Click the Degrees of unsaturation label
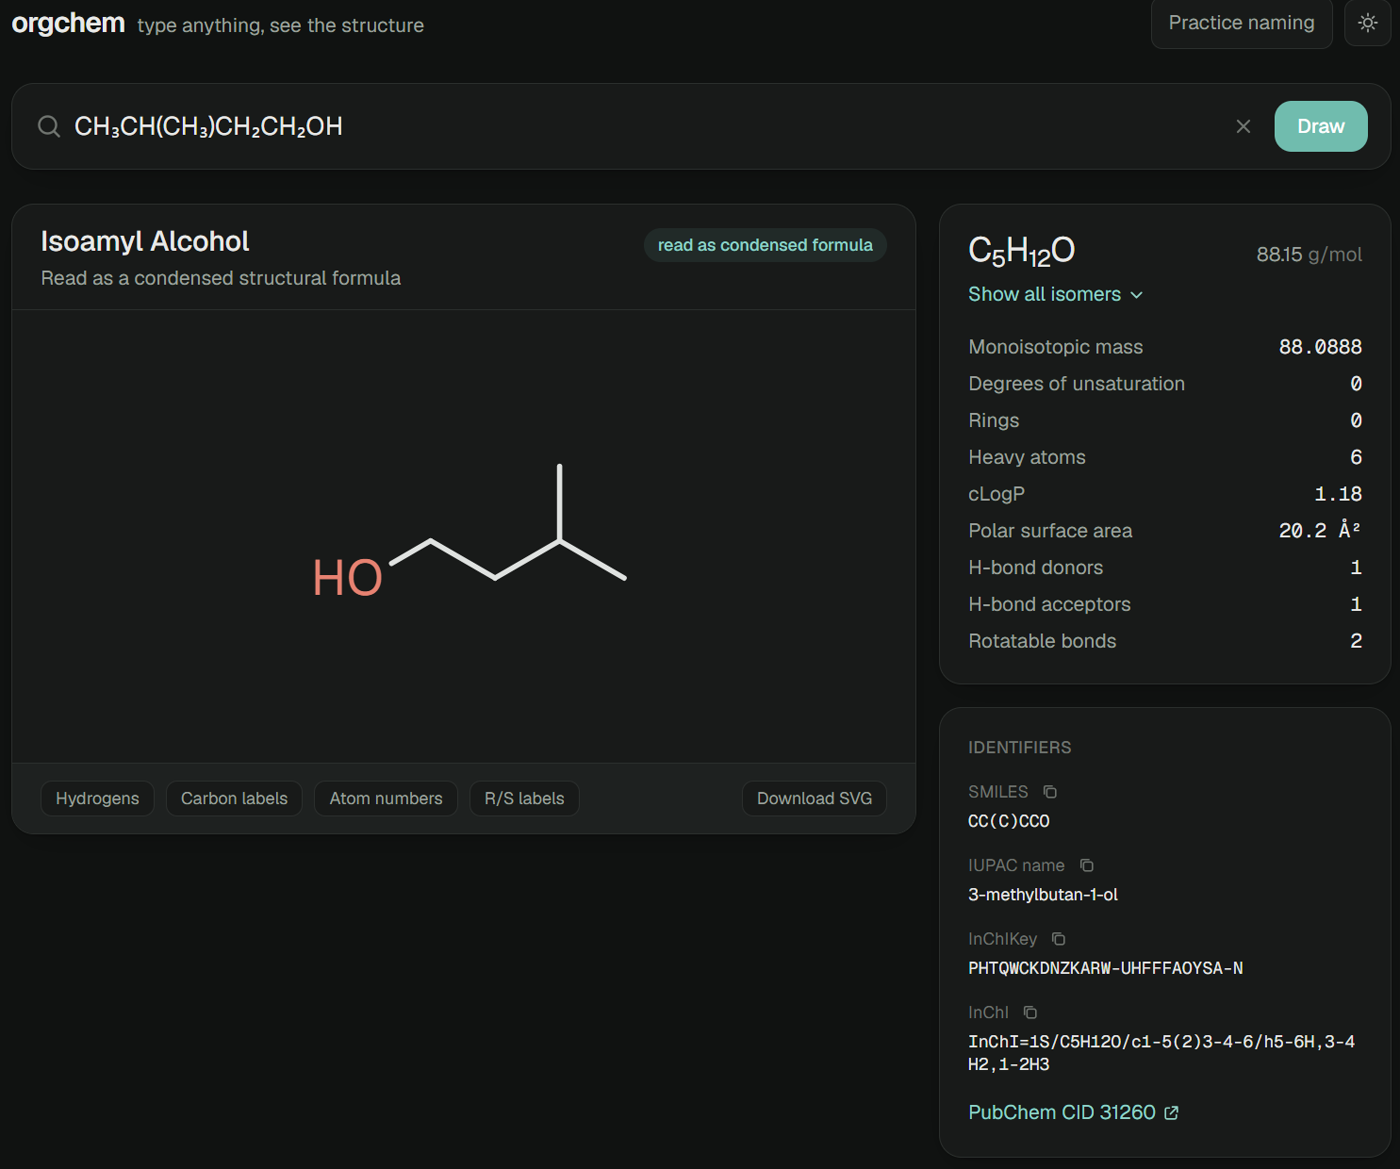Screen dimensions: 1400x1169 tap(1076, 384)
